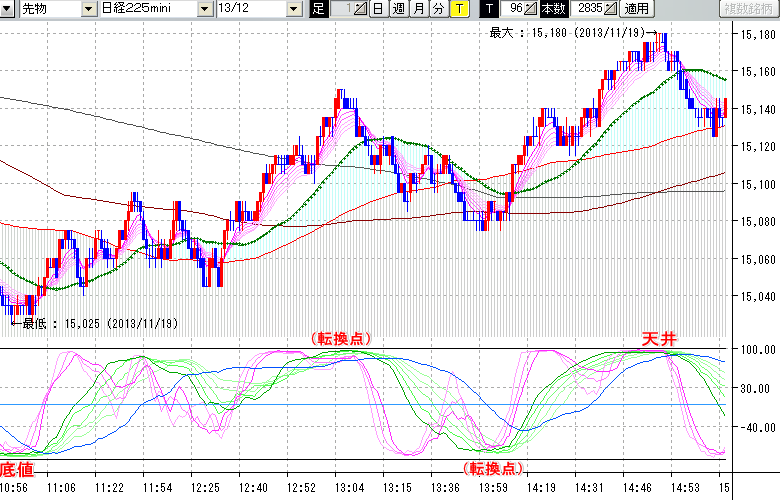
Task: Click the T value field showing 96
Action: point(514,9)
